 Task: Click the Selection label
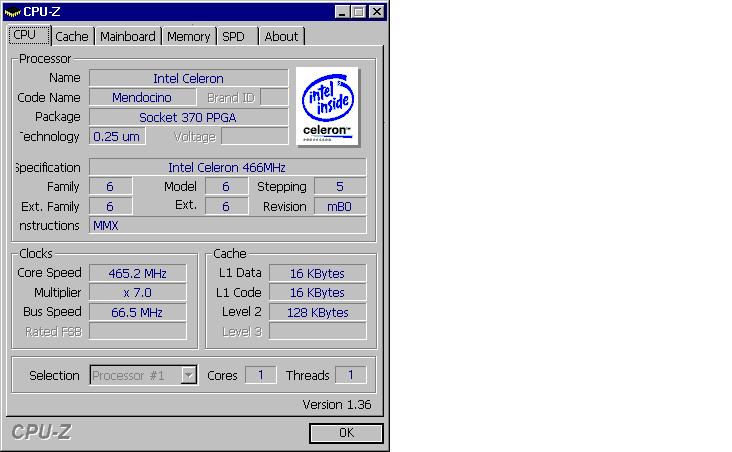tap(54, 375)
